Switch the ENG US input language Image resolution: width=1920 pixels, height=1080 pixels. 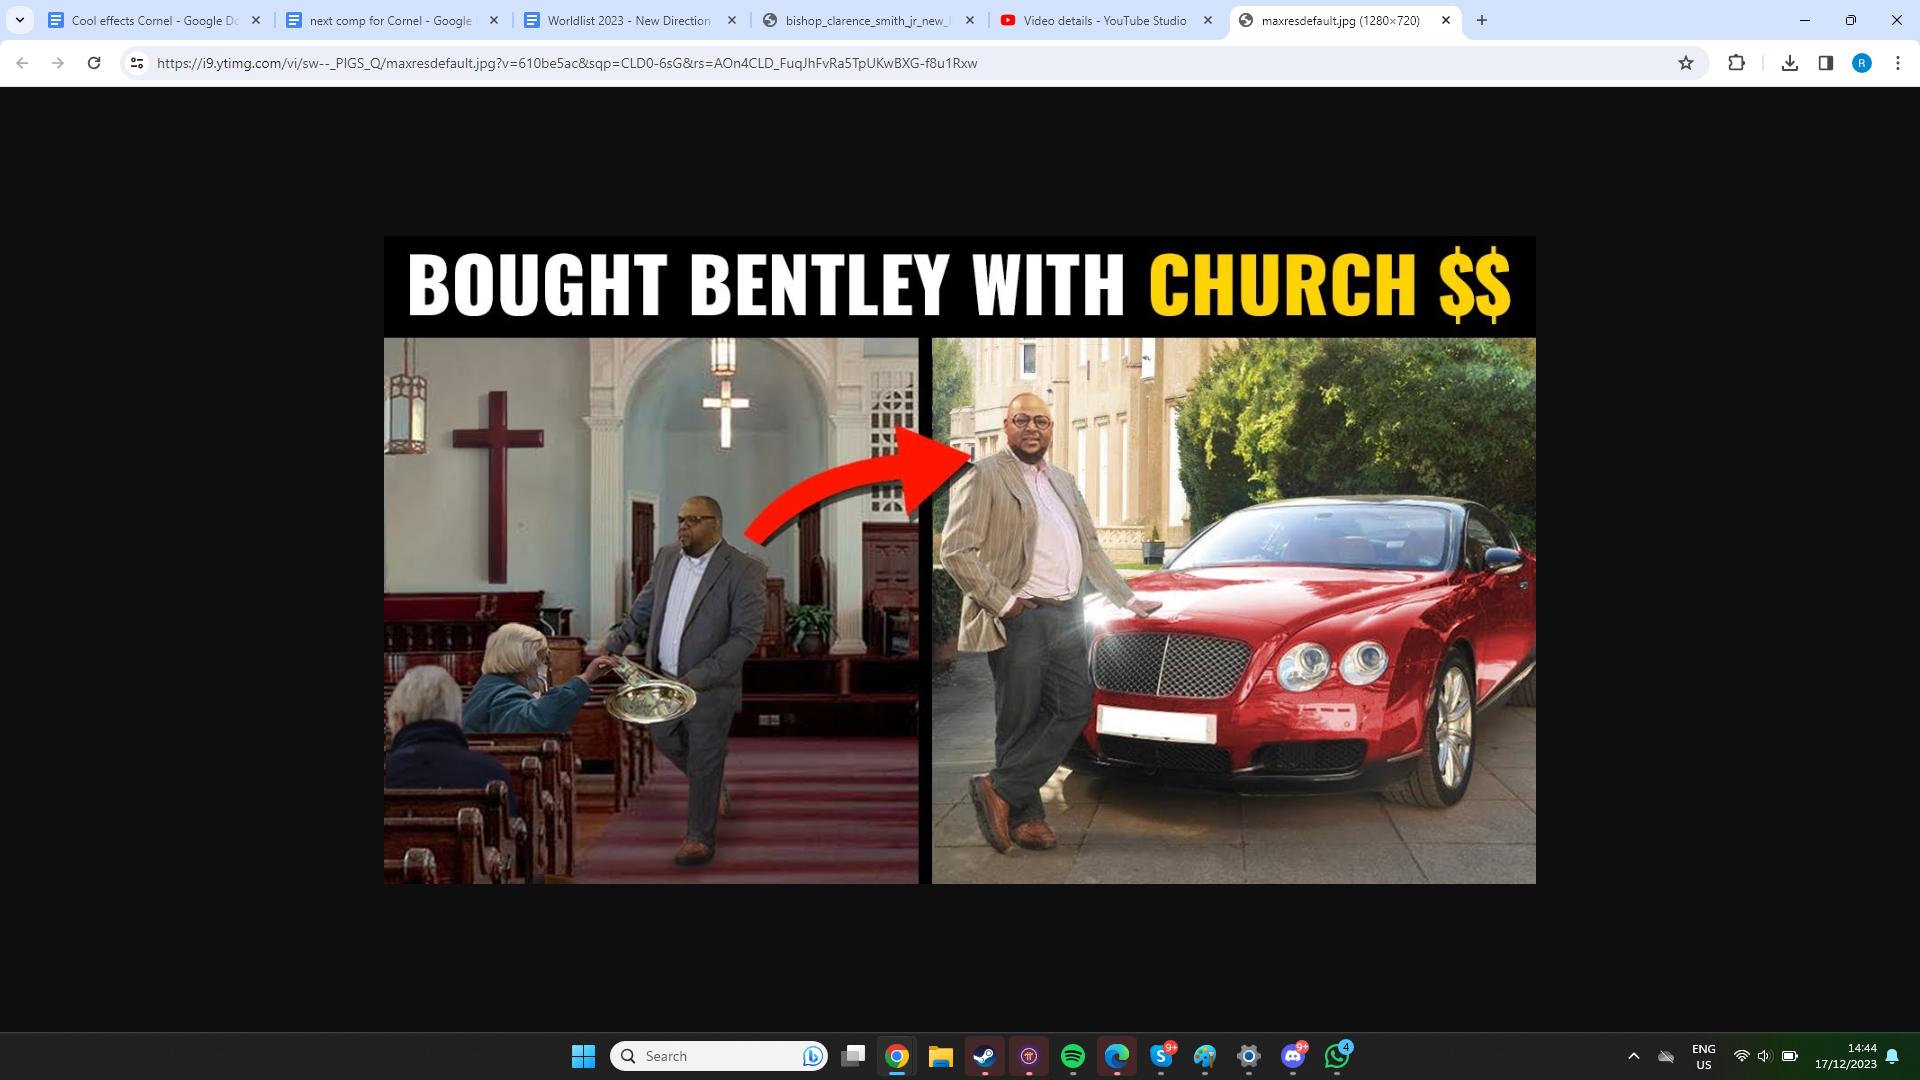(x=1704, y=1056)
